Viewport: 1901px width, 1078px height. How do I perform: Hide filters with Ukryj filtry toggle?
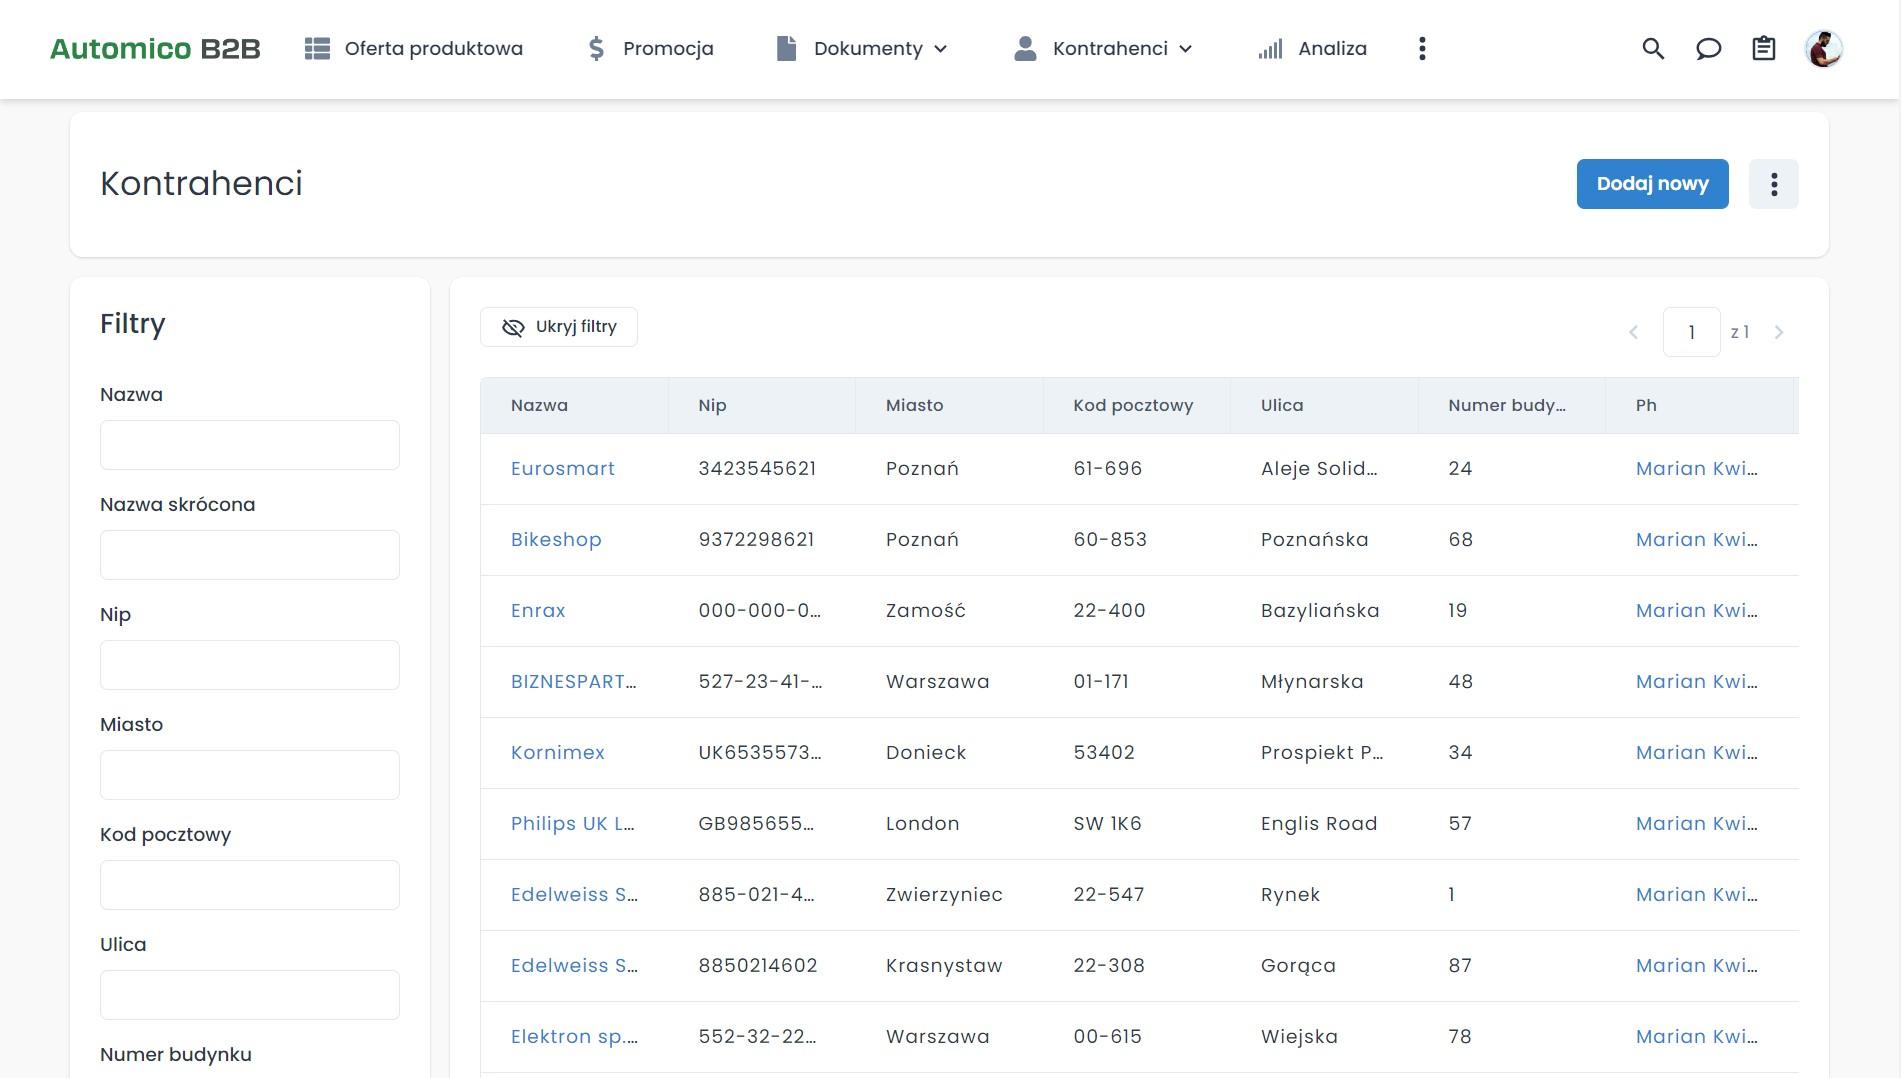[559, 327]
